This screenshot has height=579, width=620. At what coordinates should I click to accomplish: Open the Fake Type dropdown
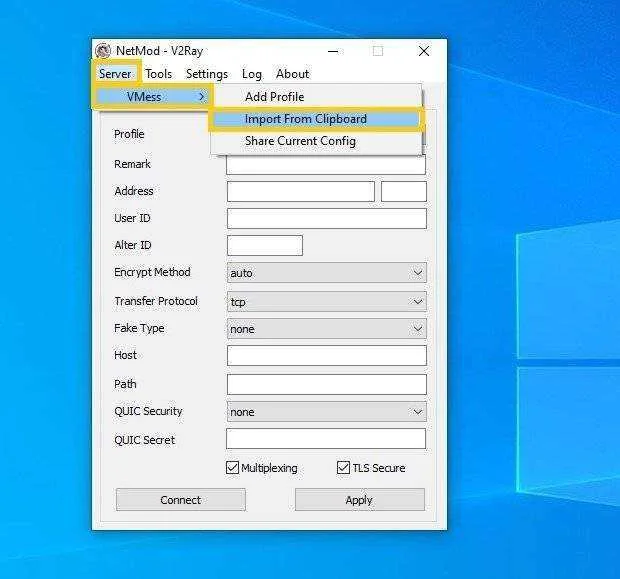[327, 329]
